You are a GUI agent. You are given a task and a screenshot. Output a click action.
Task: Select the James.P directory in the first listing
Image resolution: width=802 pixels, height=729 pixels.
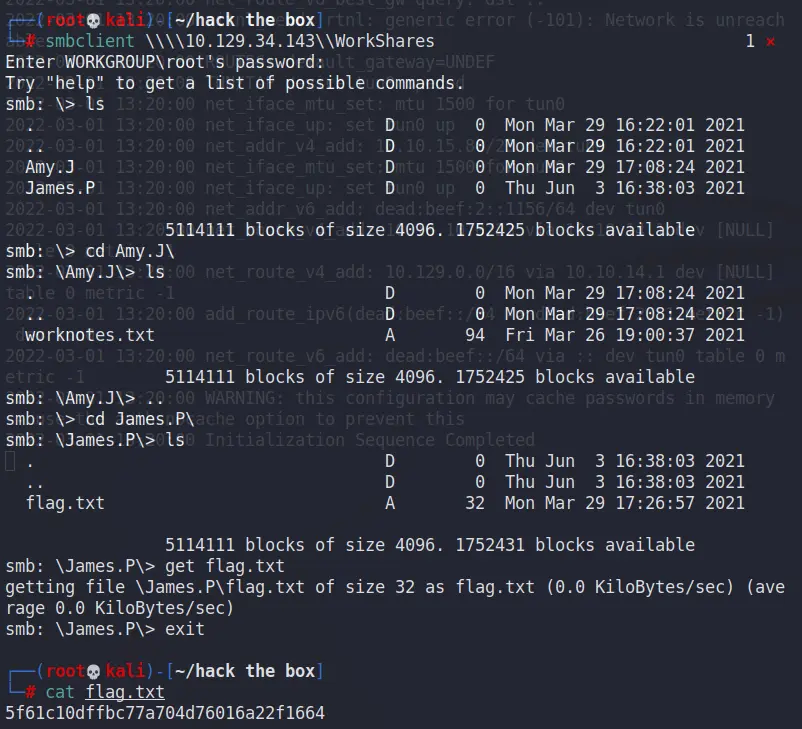(x=60, y=188)
